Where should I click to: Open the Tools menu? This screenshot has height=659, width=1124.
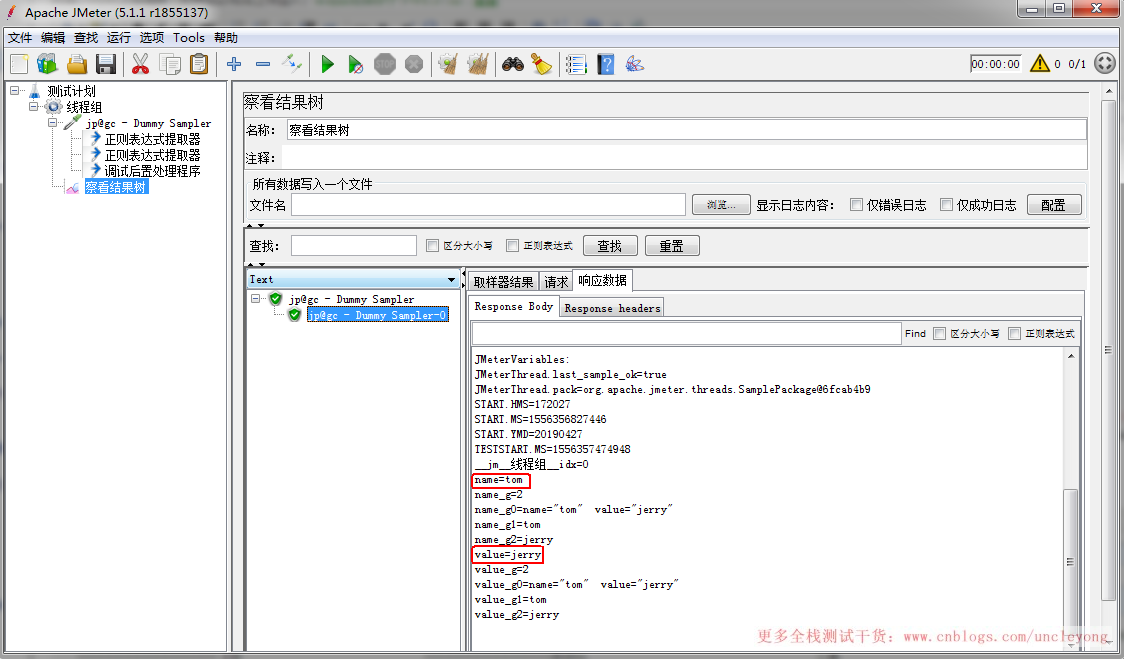click(x=189, y=37)
